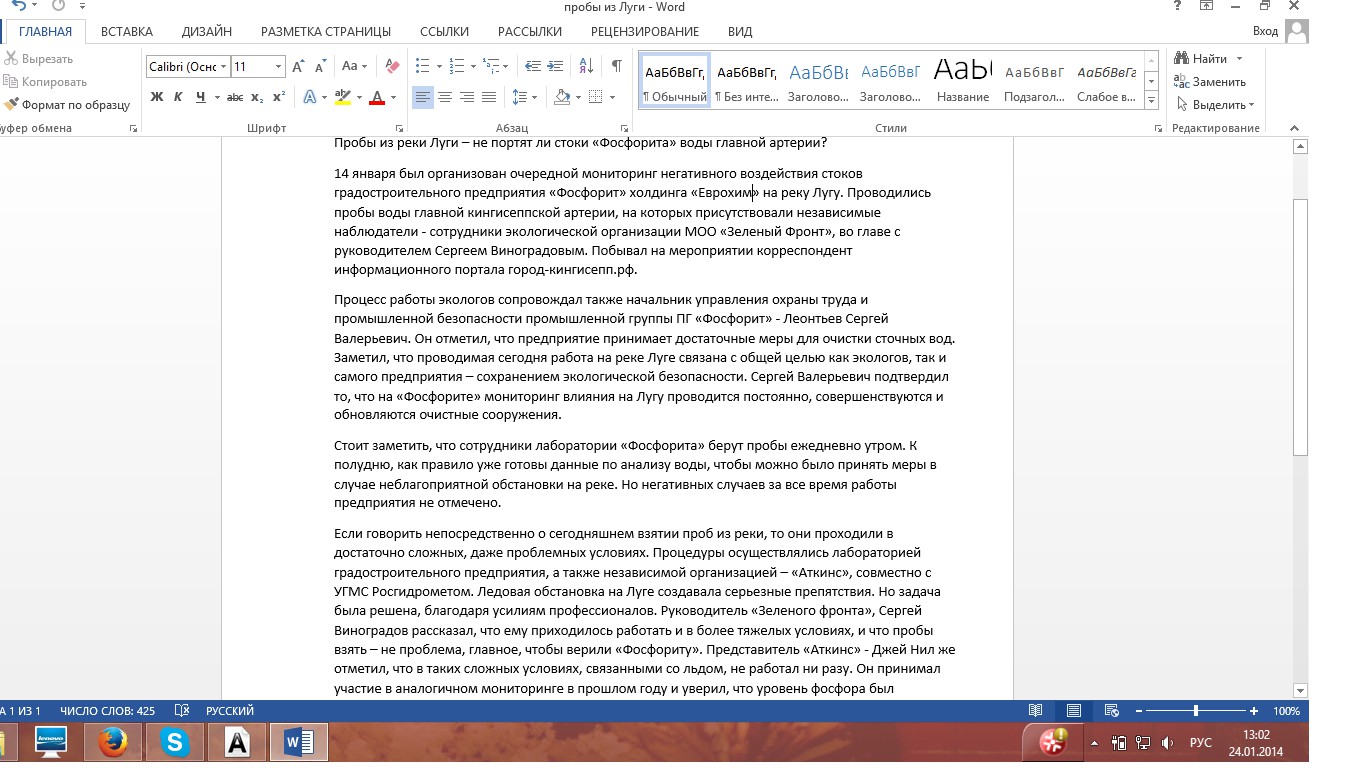Undo the last action in the title bar
Viewport: 1366px width, 768px height.
[19, 6]
